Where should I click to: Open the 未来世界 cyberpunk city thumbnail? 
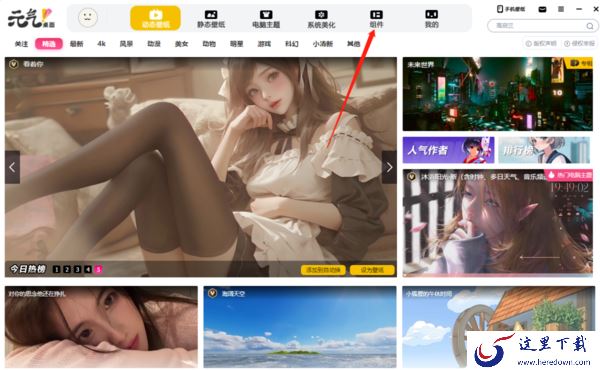click(497, 94)
